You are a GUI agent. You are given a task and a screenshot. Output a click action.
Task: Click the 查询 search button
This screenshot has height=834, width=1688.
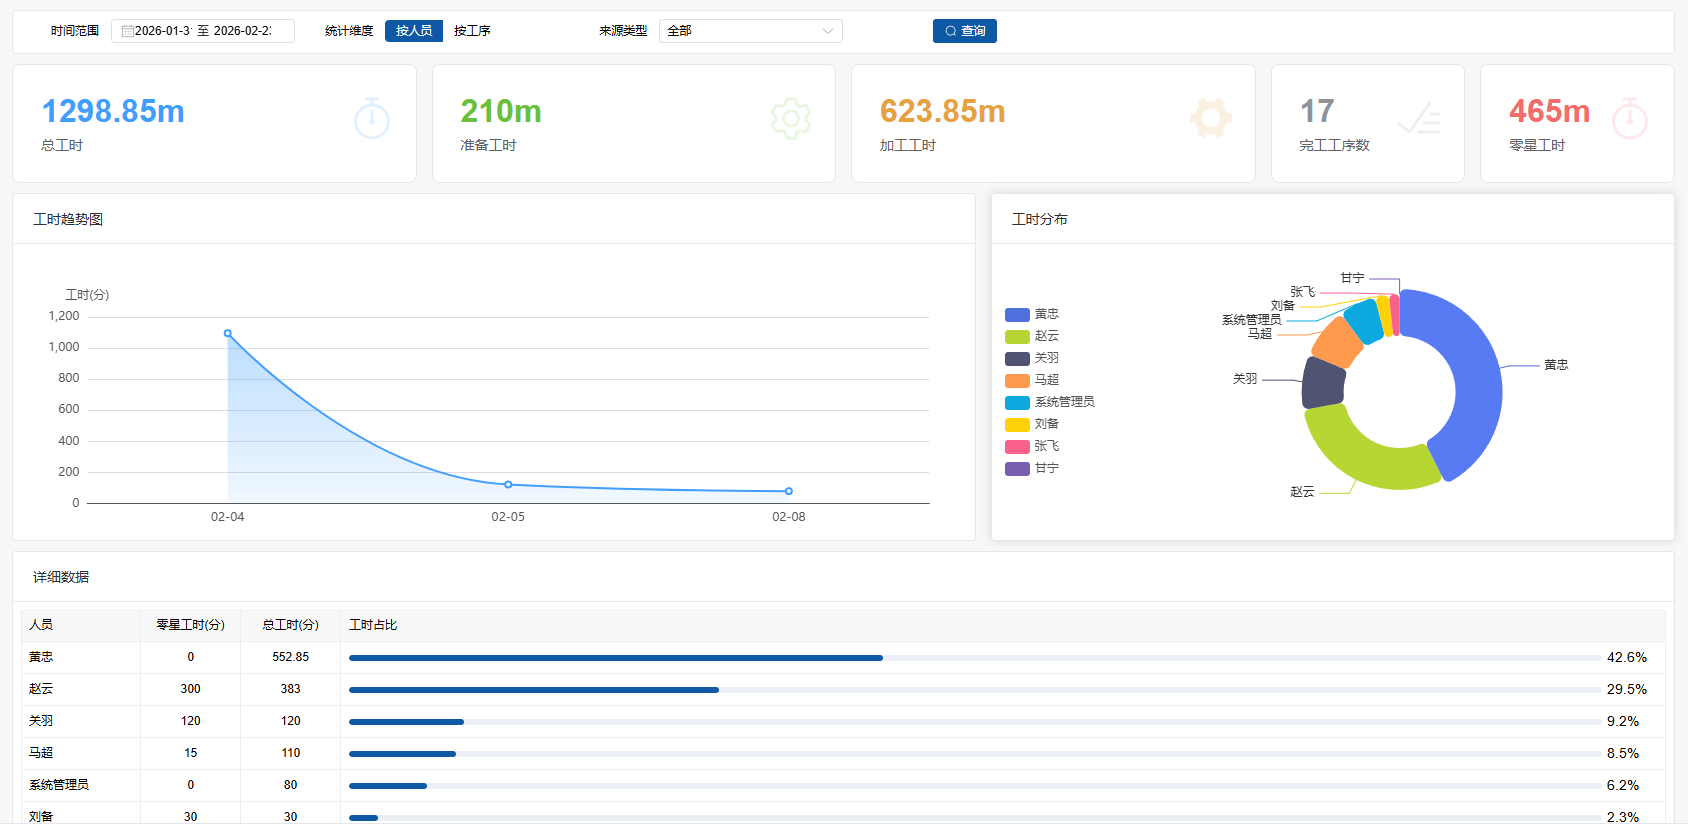pos(964,31)
